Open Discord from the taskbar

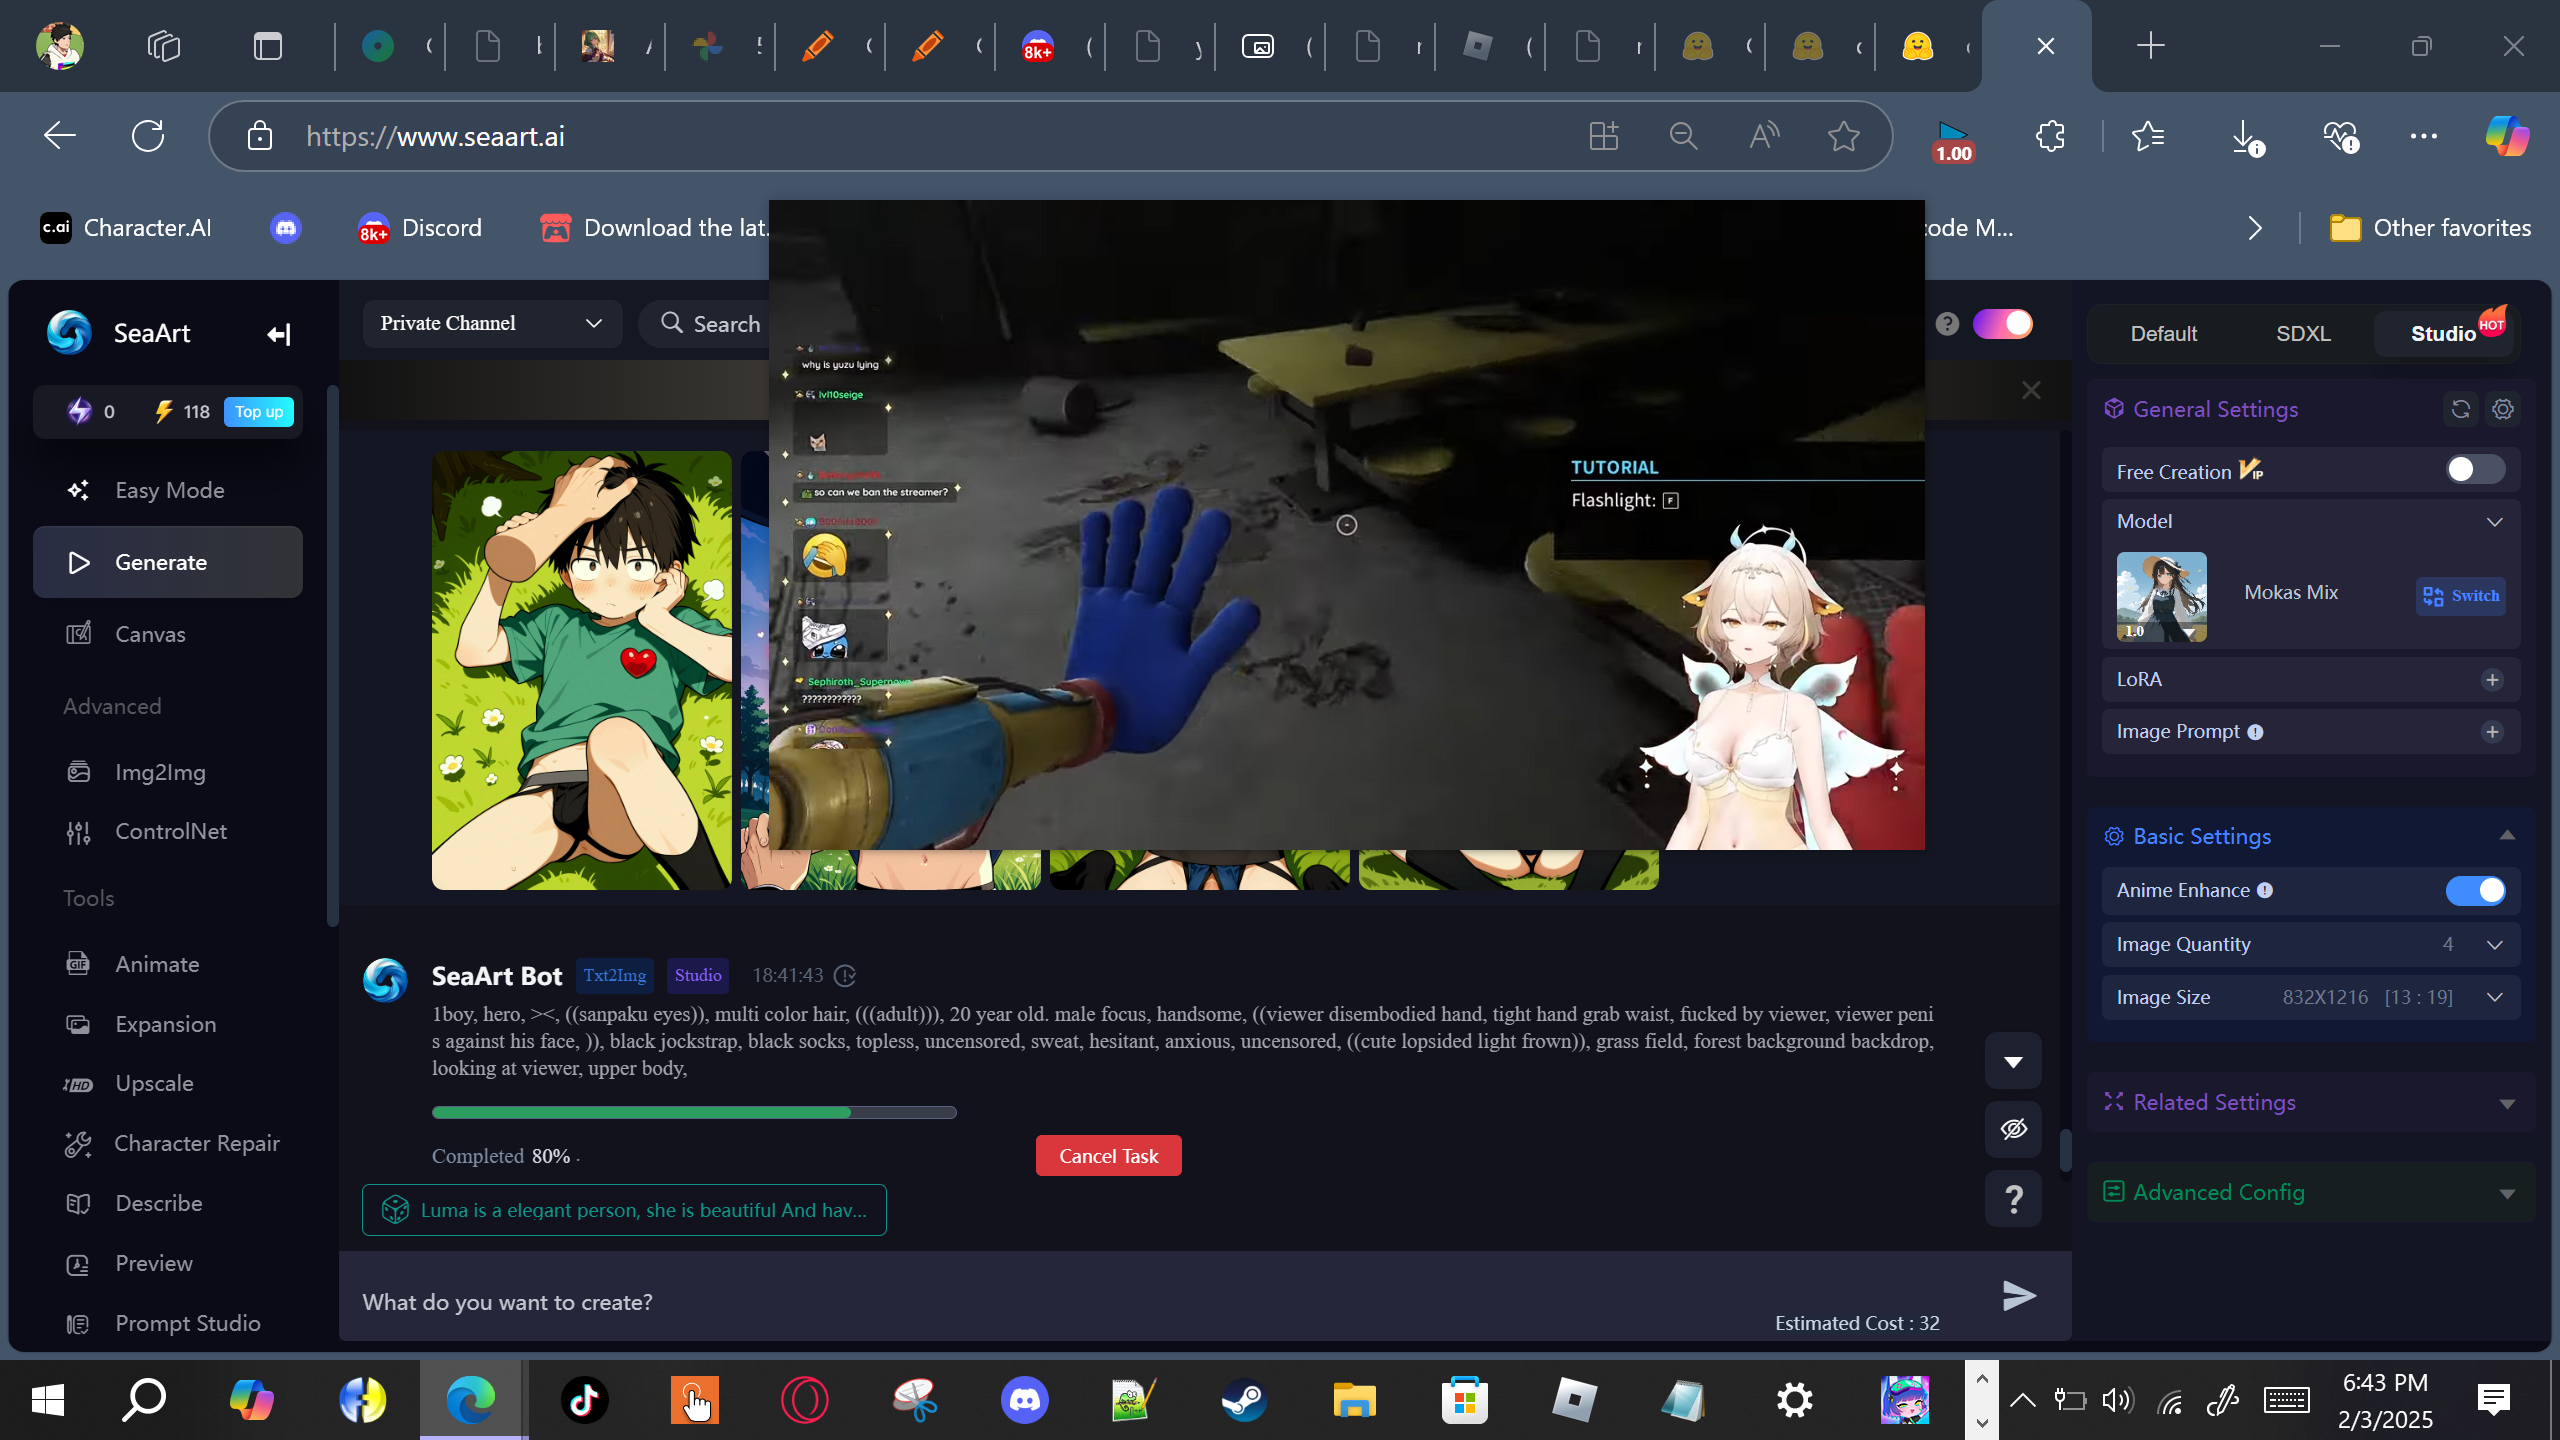1025,1399
